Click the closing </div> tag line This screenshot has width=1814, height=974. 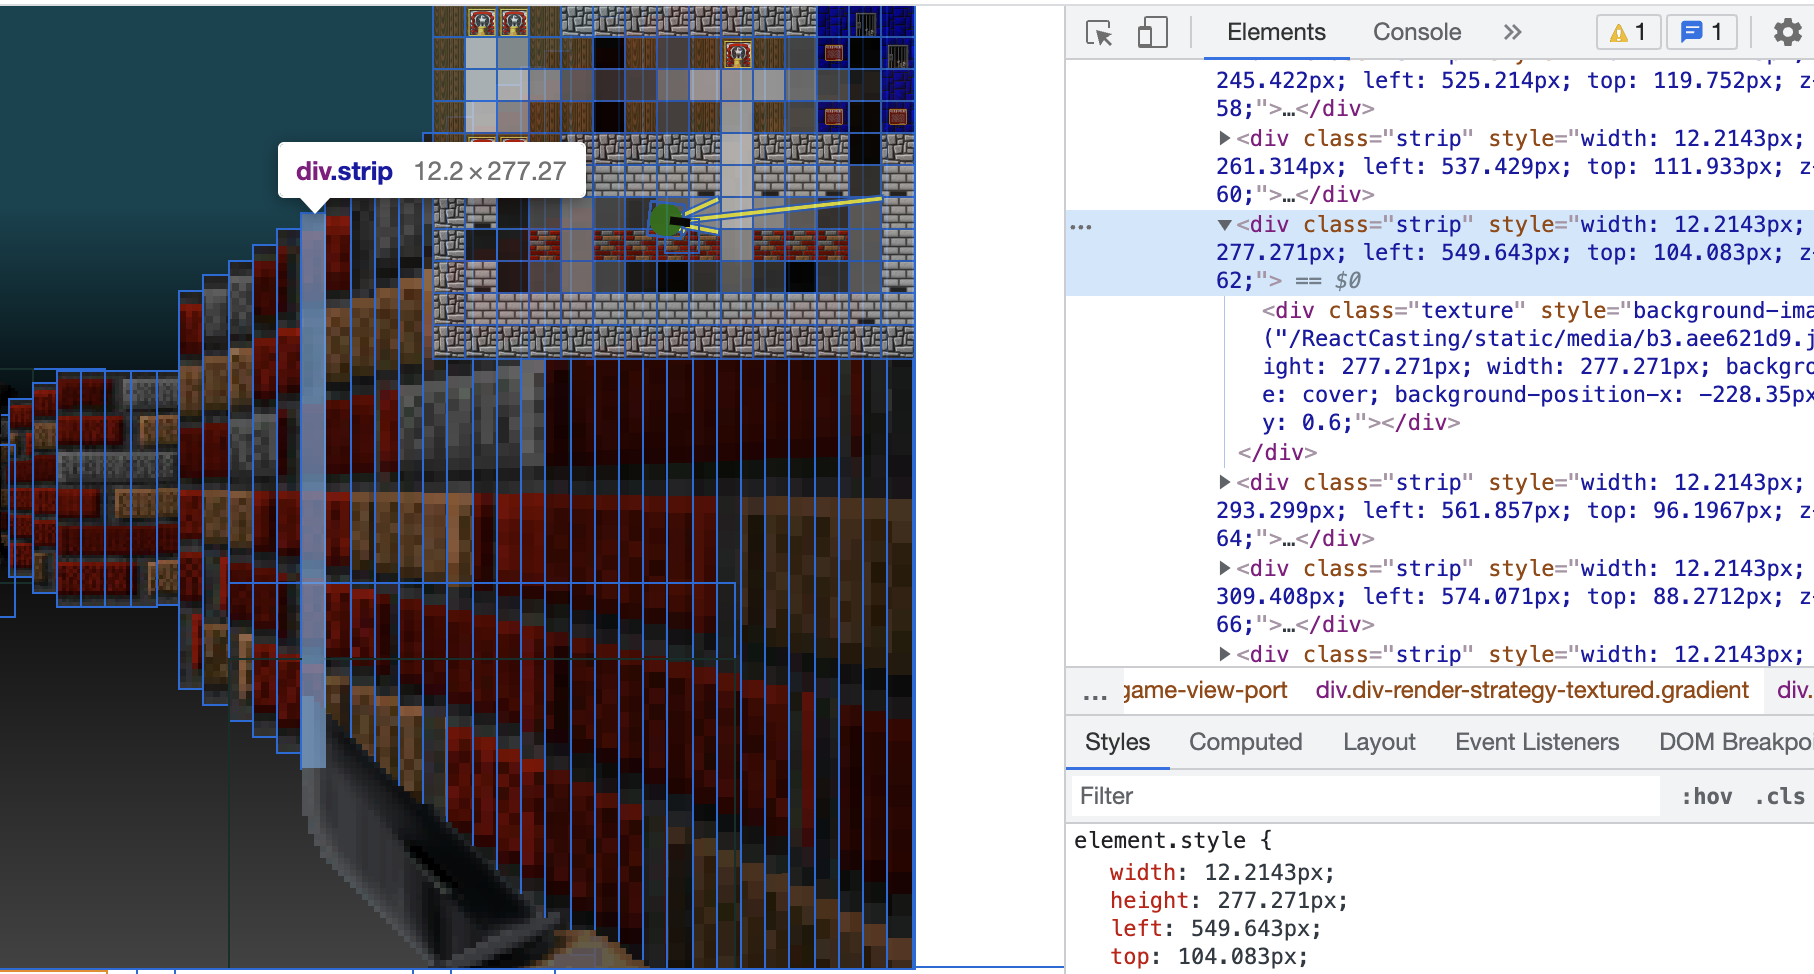point(1277,452)
